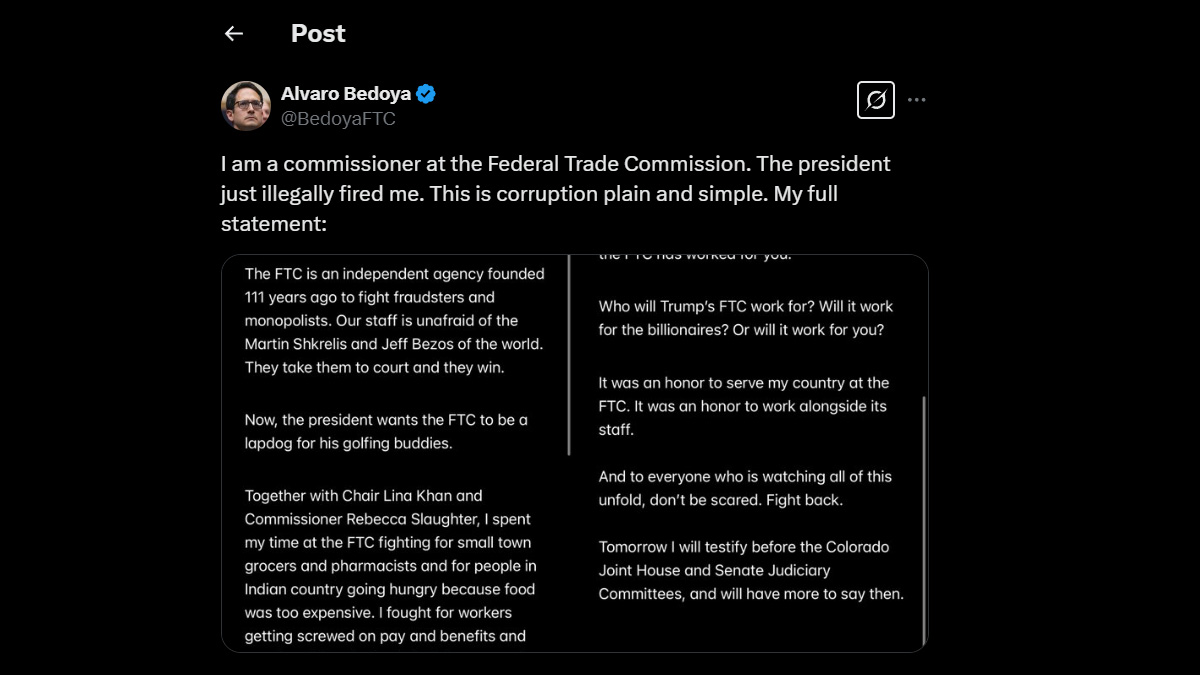Click paragraph about testifying before Colorado committees
Image resolution: width=1200 pixels, height=675 pixels.
751,570
